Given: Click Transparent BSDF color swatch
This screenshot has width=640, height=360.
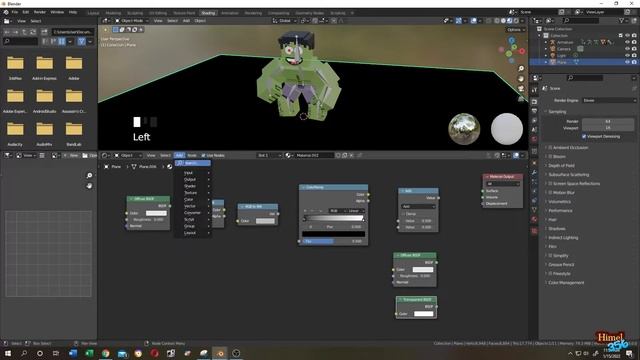Looking at the screenshot, I should [424, 314].
